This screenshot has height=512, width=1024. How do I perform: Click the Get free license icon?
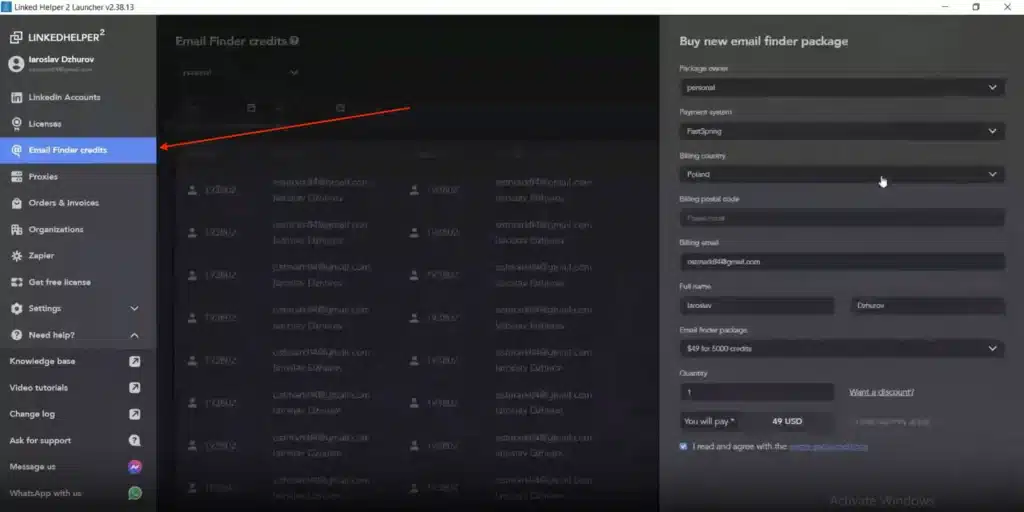[x=16, y=282]
